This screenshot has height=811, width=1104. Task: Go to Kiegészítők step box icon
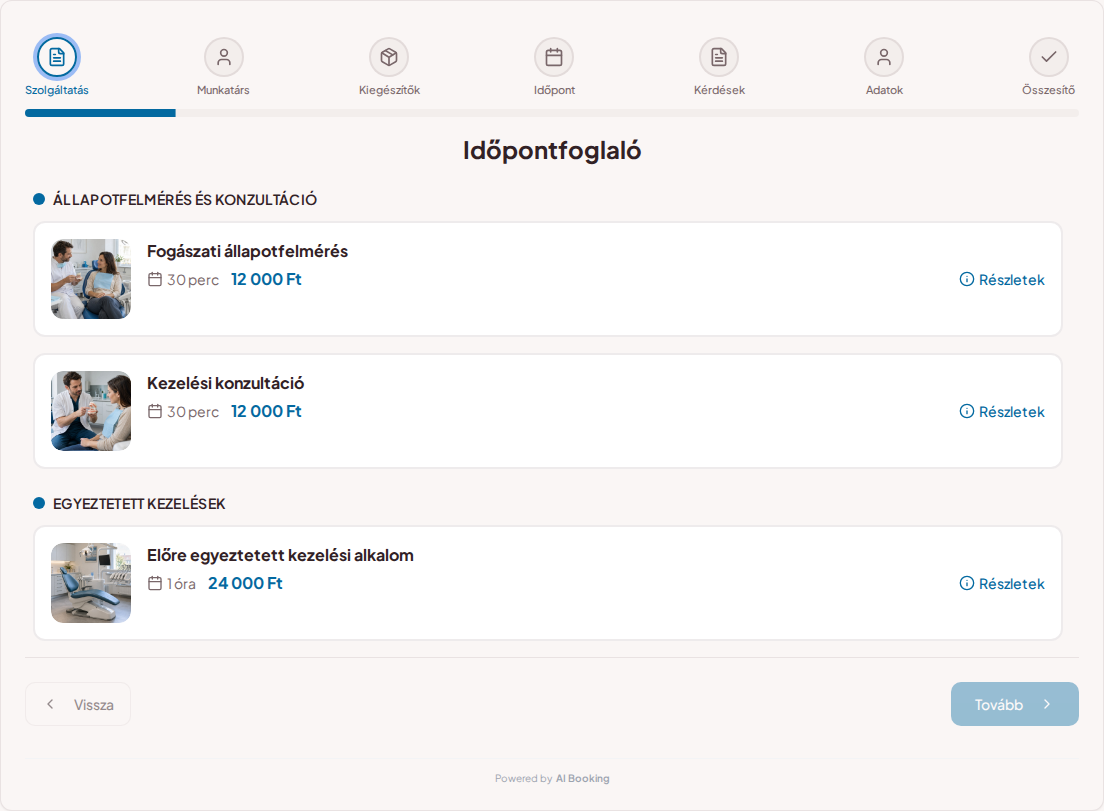(389, 57)
